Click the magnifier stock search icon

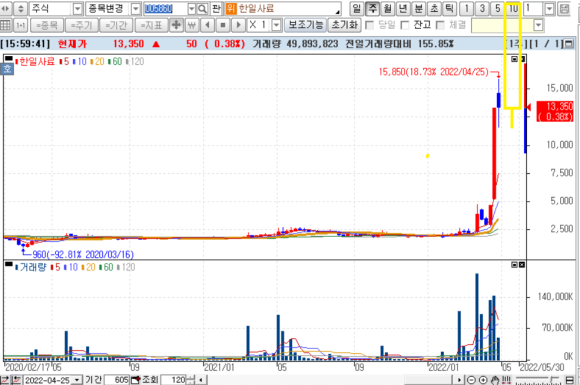202,9
